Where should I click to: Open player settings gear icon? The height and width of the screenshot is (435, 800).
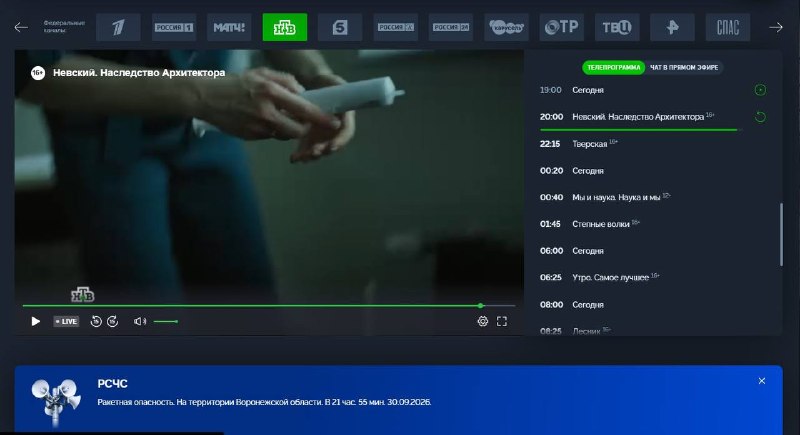click(483, 321)
